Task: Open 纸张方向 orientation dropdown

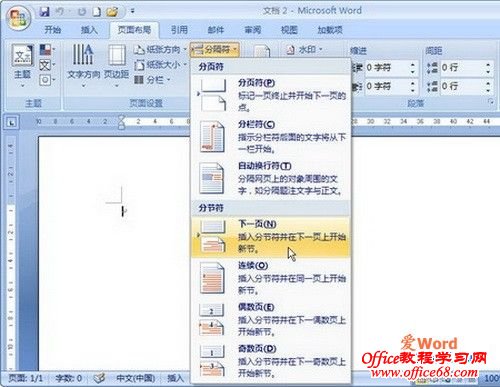Action: [x=160, y=50]
